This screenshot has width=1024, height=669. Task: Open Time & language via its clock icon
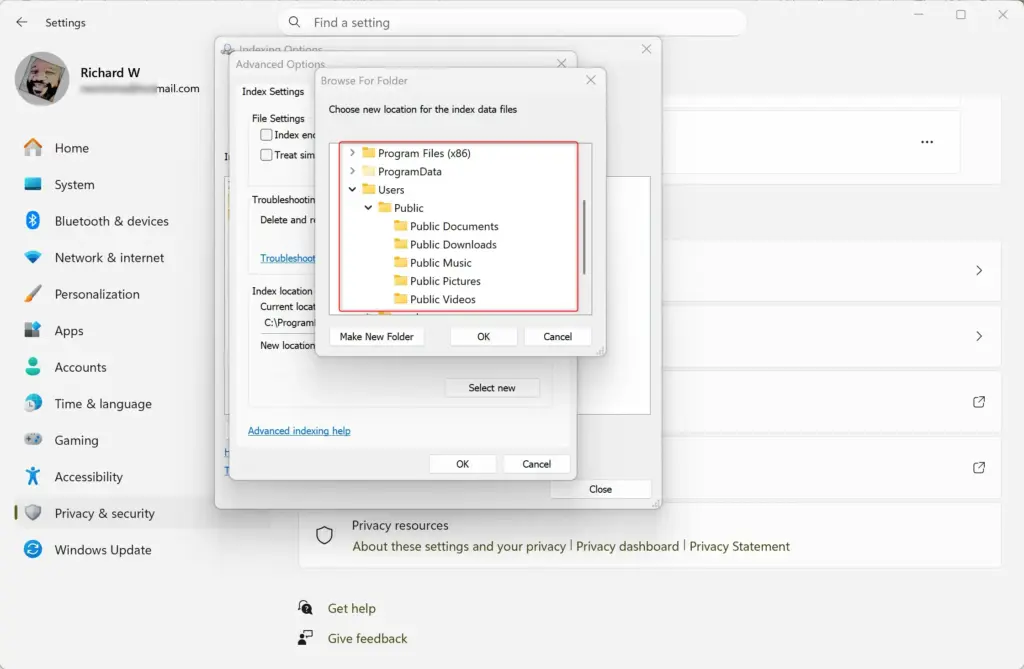pos(33,403)
